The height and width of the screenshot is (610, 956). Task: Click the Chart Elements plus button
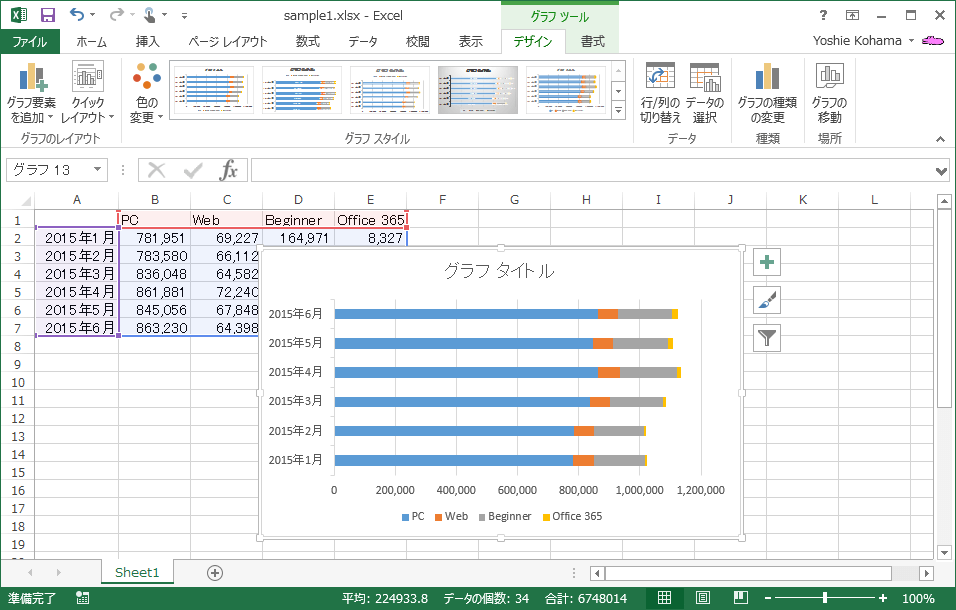coord(766,262)
